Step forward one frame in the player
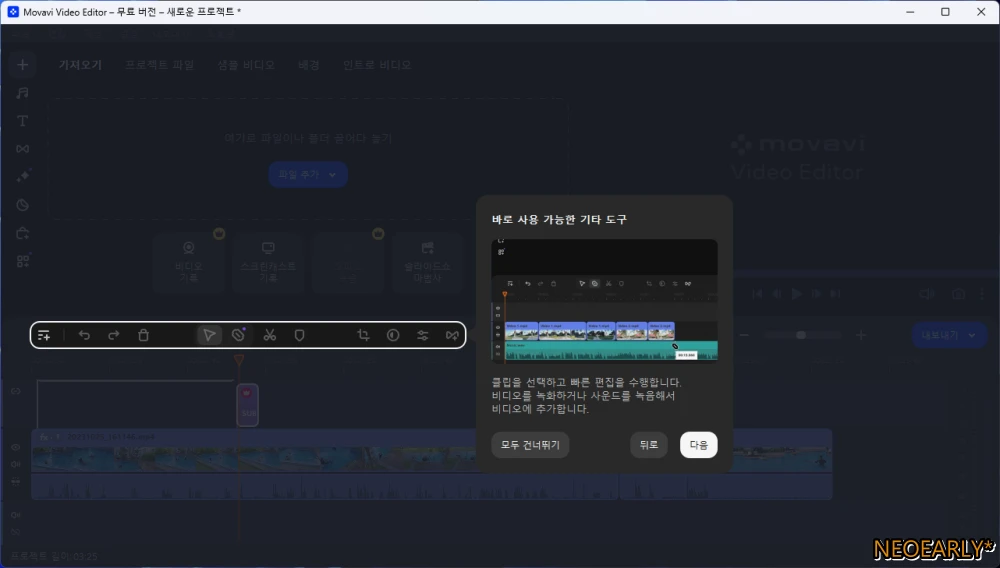Viewport: 1000px width, 568px height. 816,294
